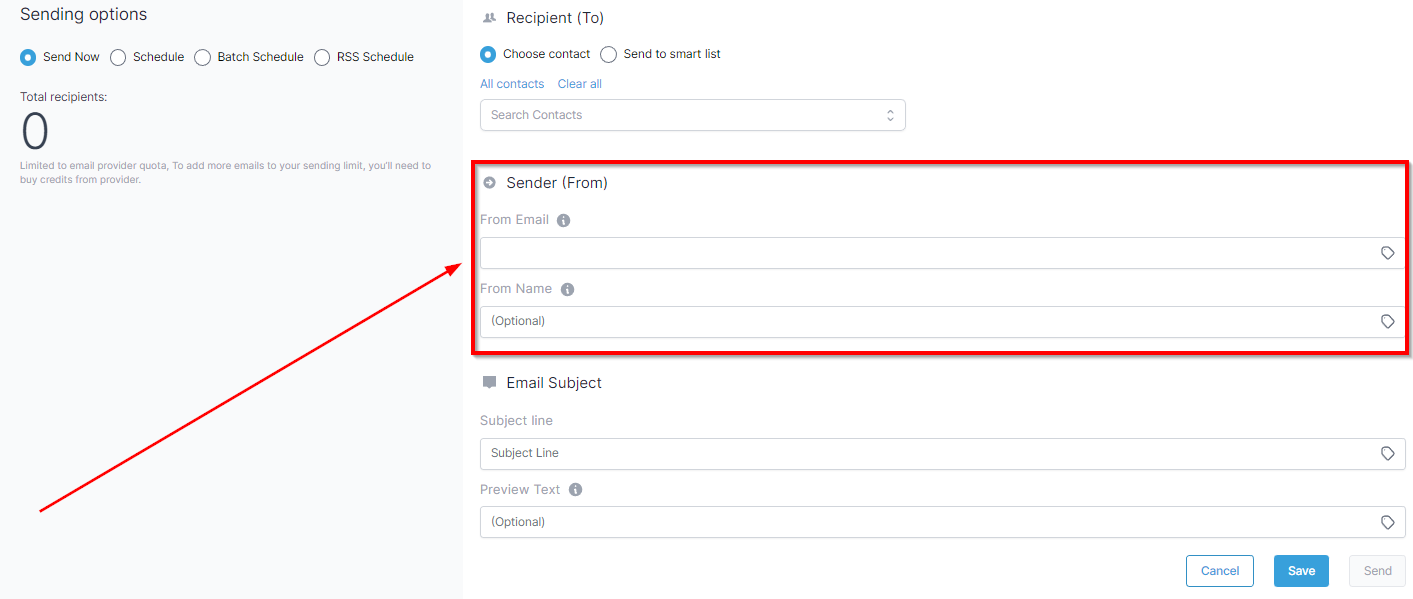Click the All contacts link
Viewport: 1413px width, 599px height.
coord(512,84)
